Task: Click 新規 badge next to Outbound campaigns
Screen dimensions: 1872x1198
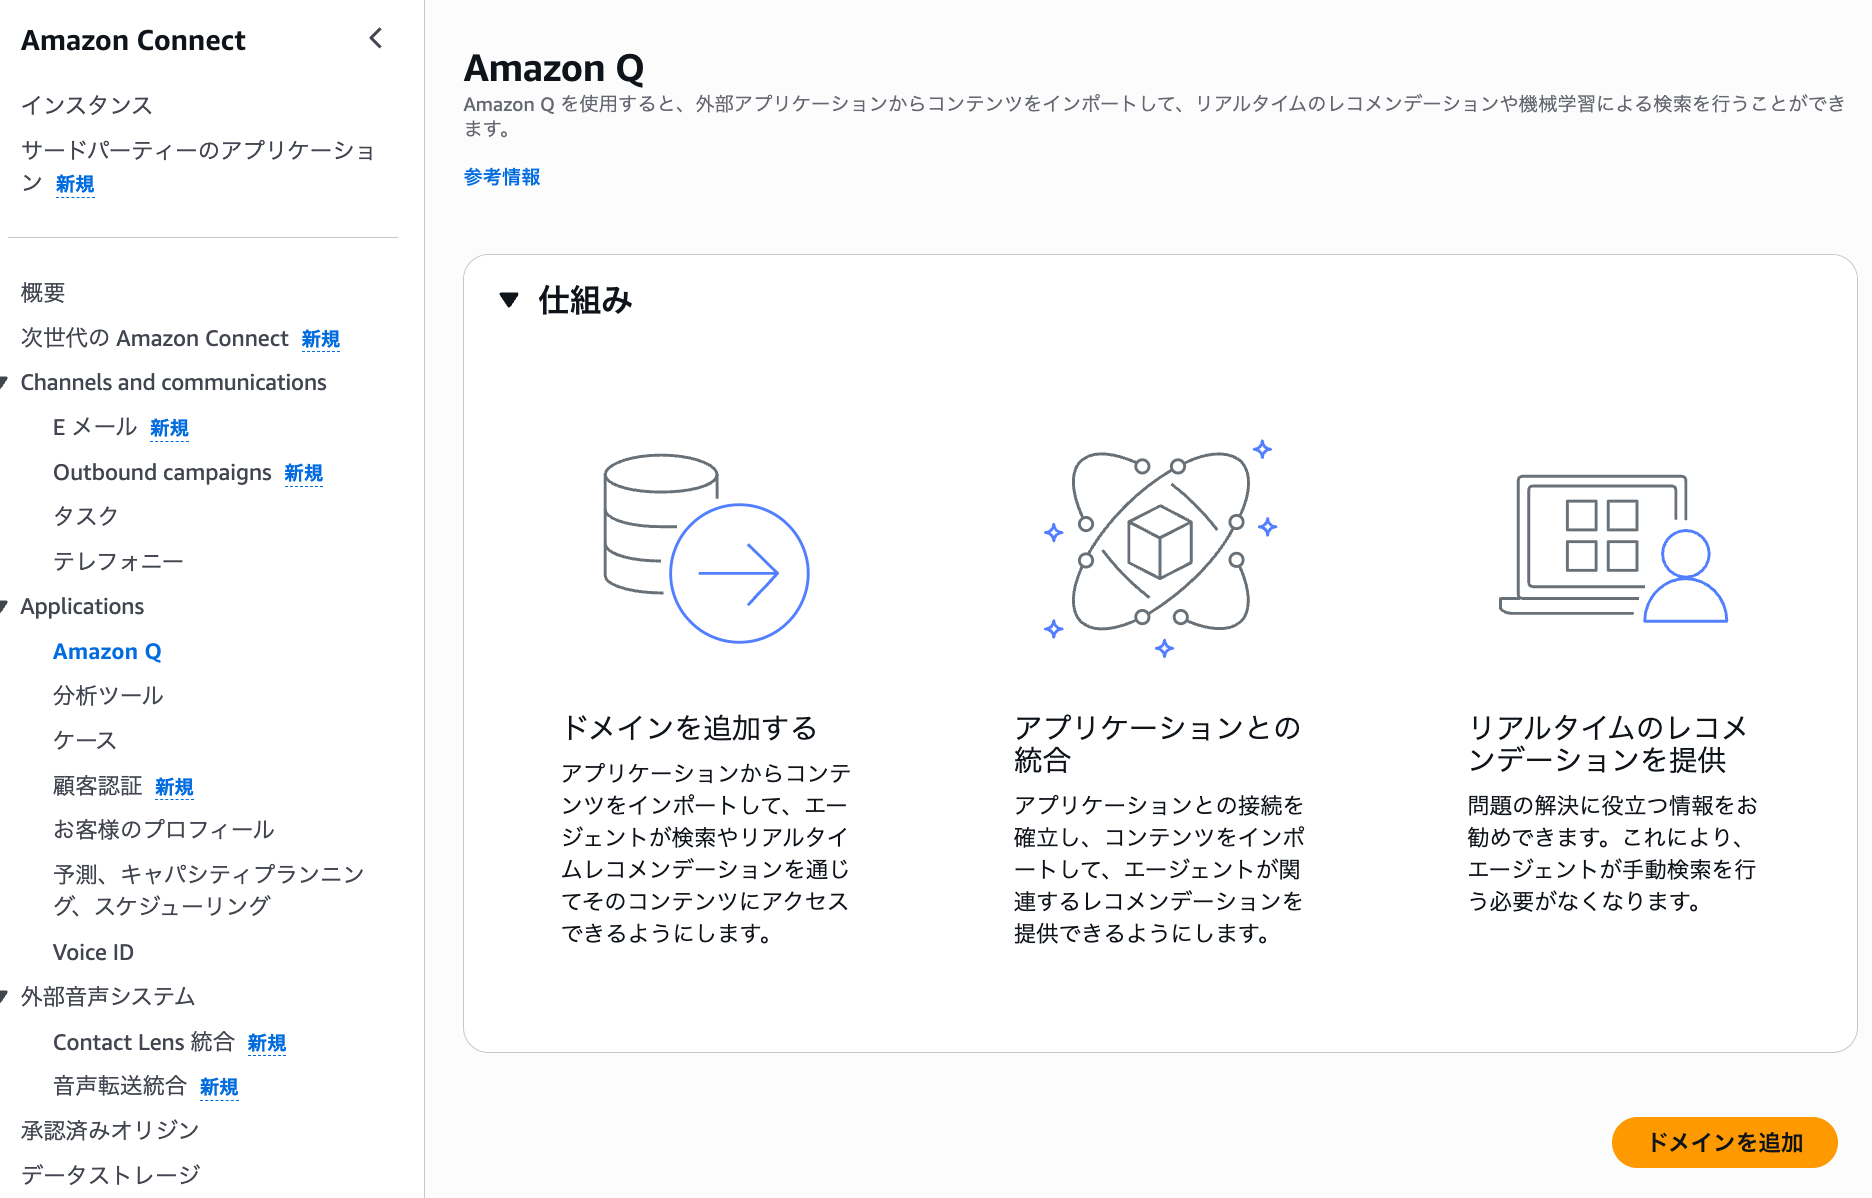Action: pos(303,473)
